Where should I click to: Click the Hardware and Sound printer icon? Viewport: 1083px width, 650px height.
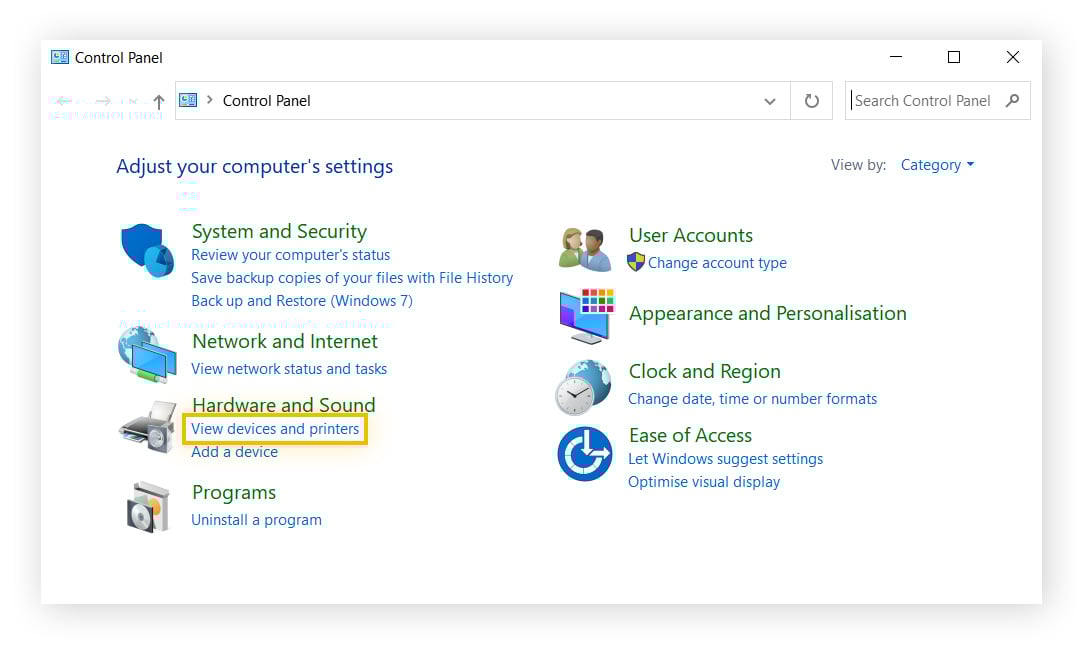(x=147, y=428)
